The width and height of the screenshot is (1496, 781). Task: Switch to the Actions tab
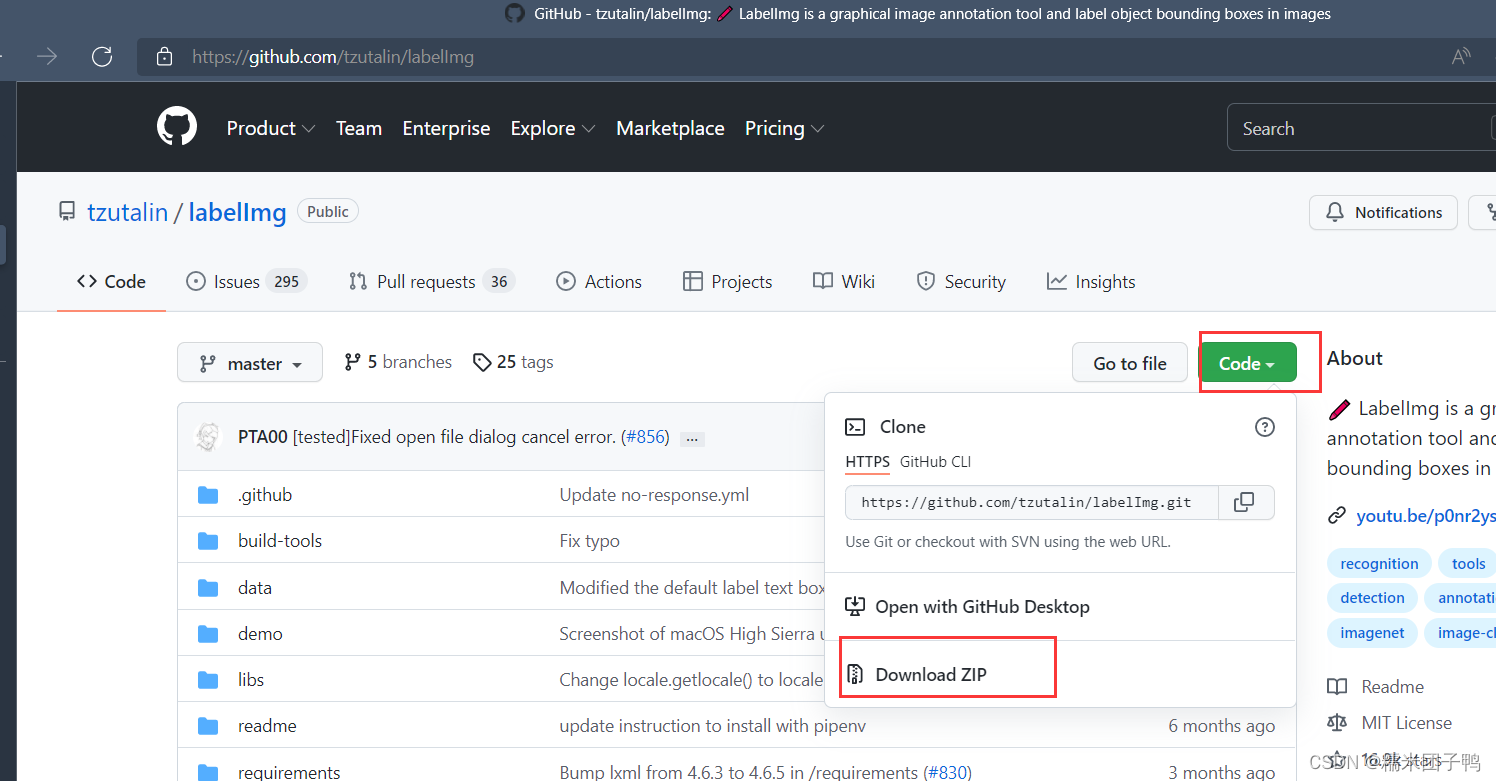click(599, 282)
